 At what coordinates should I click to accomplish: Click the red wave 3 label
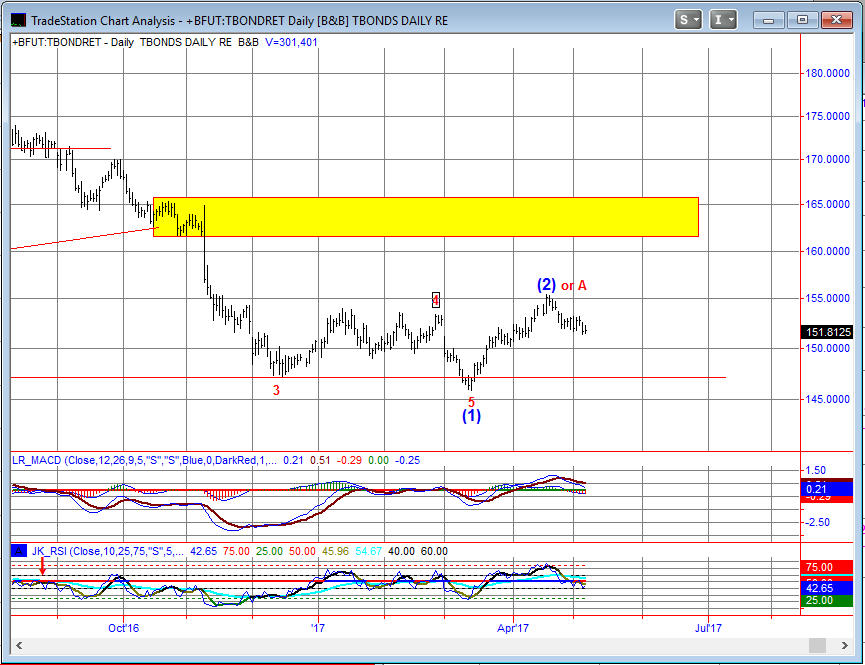click(276, 390)
